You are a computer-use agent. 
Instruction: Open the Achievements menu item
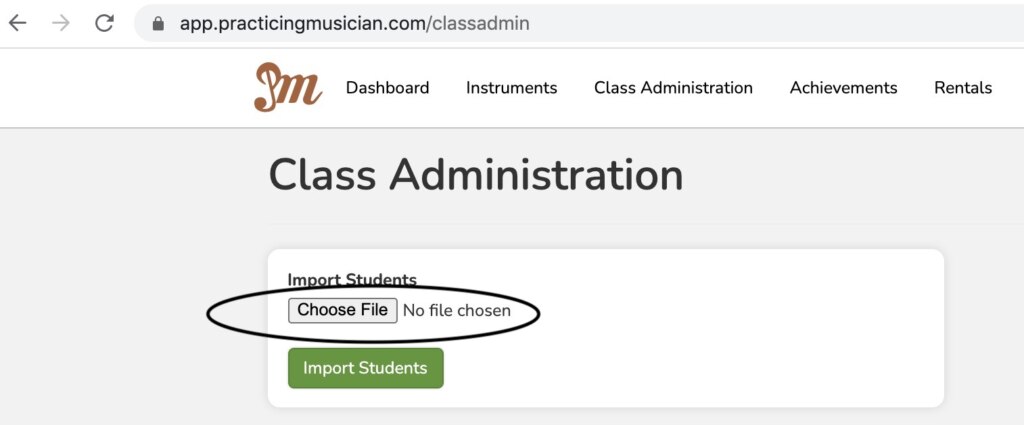coord(843,88)
